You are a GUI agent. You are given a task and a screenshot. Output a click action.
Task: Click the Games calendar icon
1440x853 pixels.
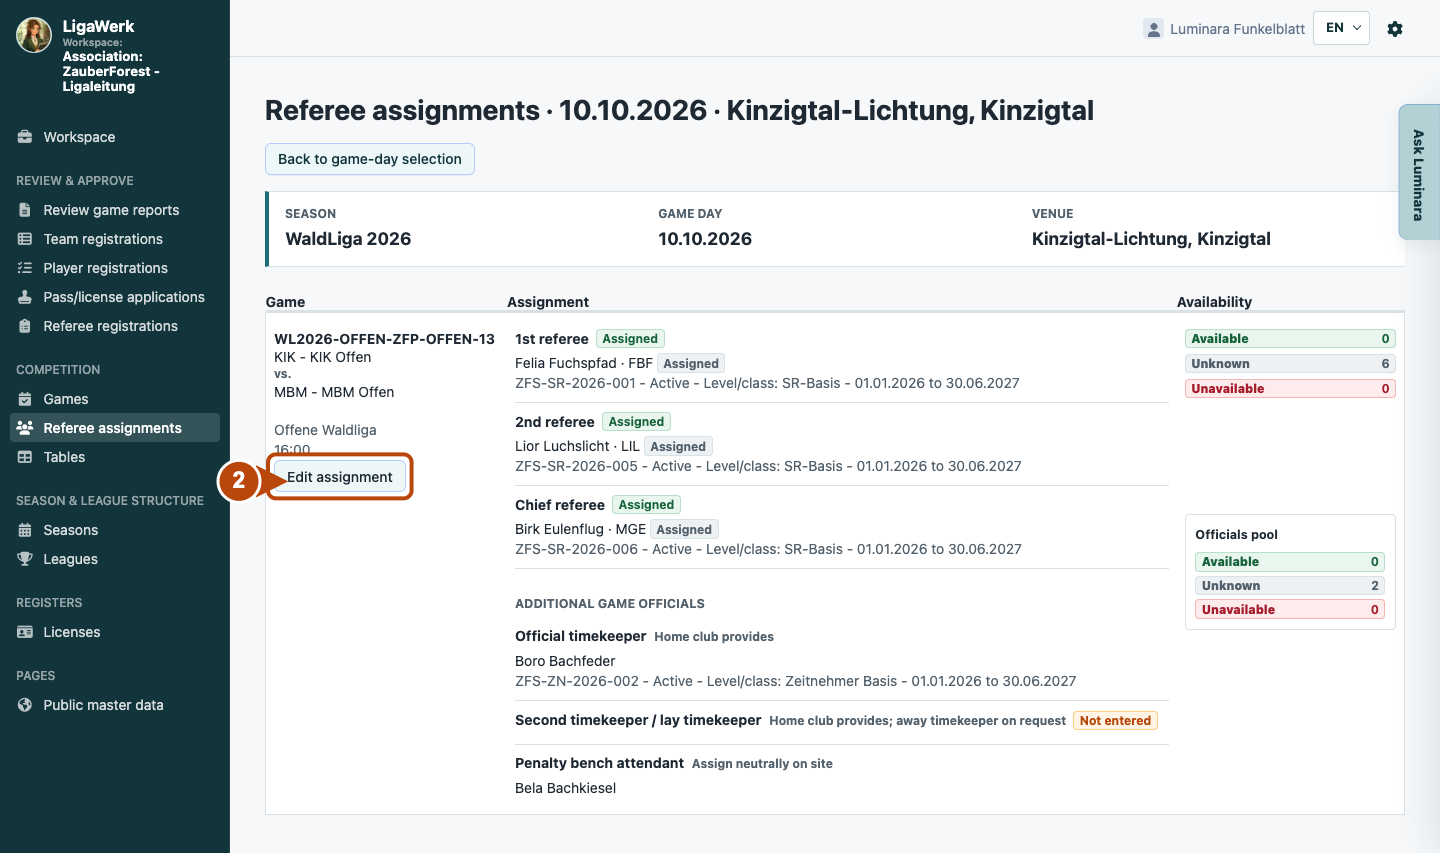coord(25,399)
